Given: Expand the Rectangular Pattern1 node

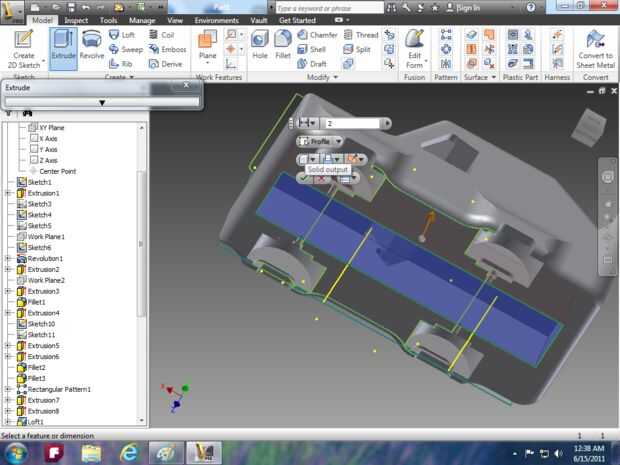Looking at the screenshot, I should pos(8,389).
